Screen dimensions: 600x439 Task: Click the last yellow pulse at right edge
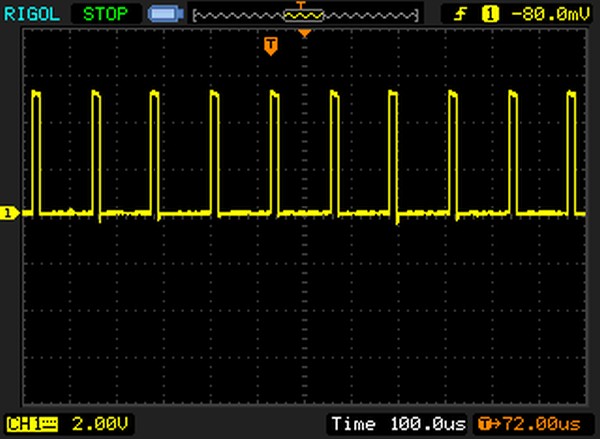[572, 150]
